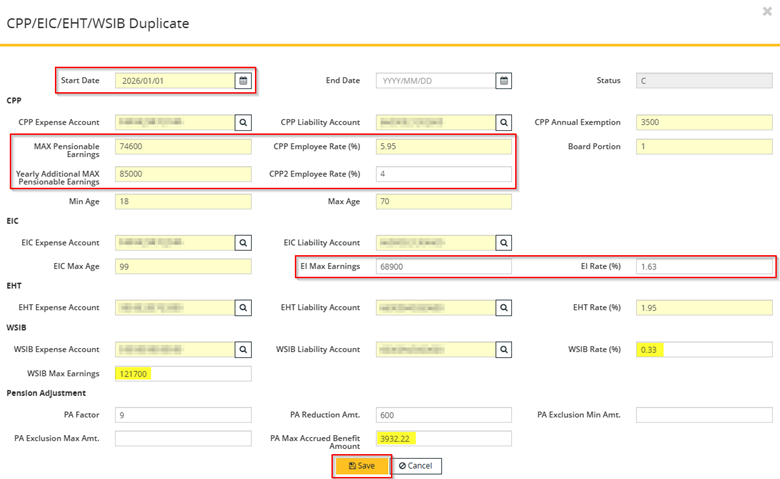The image size is (780, 479).
Task: Save the duplicated record
Action: tap(362, 466)
